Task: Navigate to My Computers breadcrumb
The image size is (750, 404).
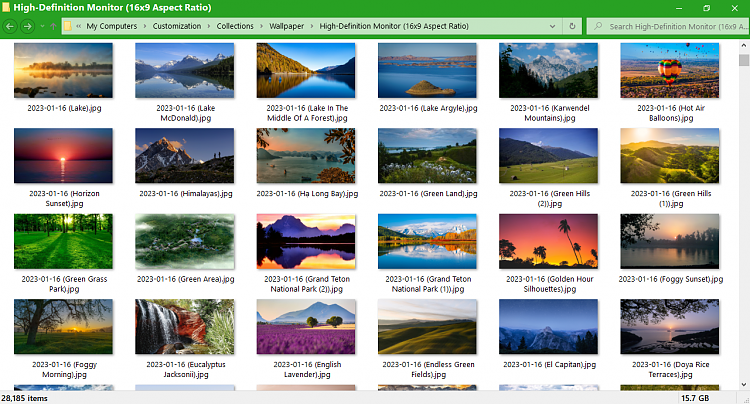Action: (111, 26)
